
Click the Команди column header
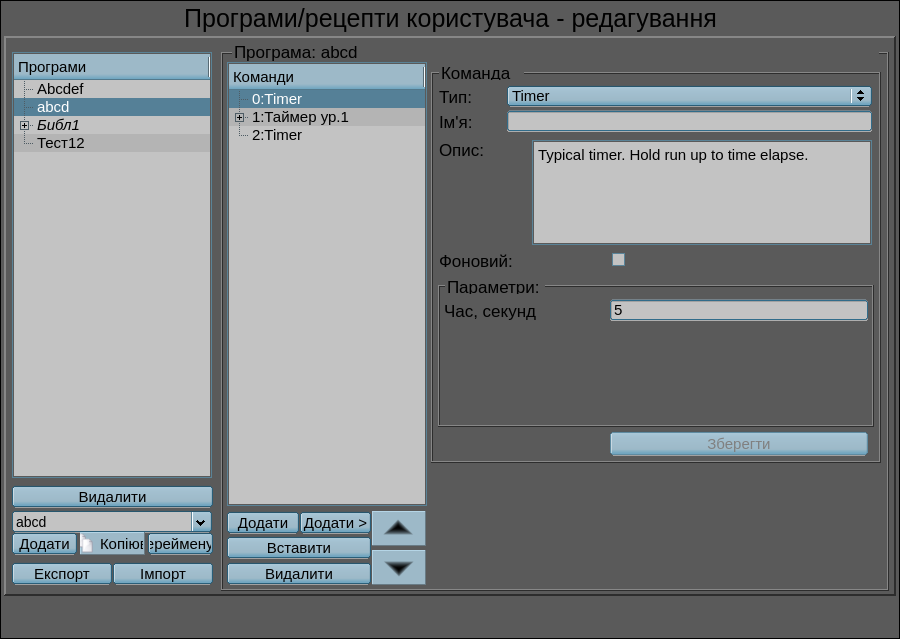pos(326,77)
